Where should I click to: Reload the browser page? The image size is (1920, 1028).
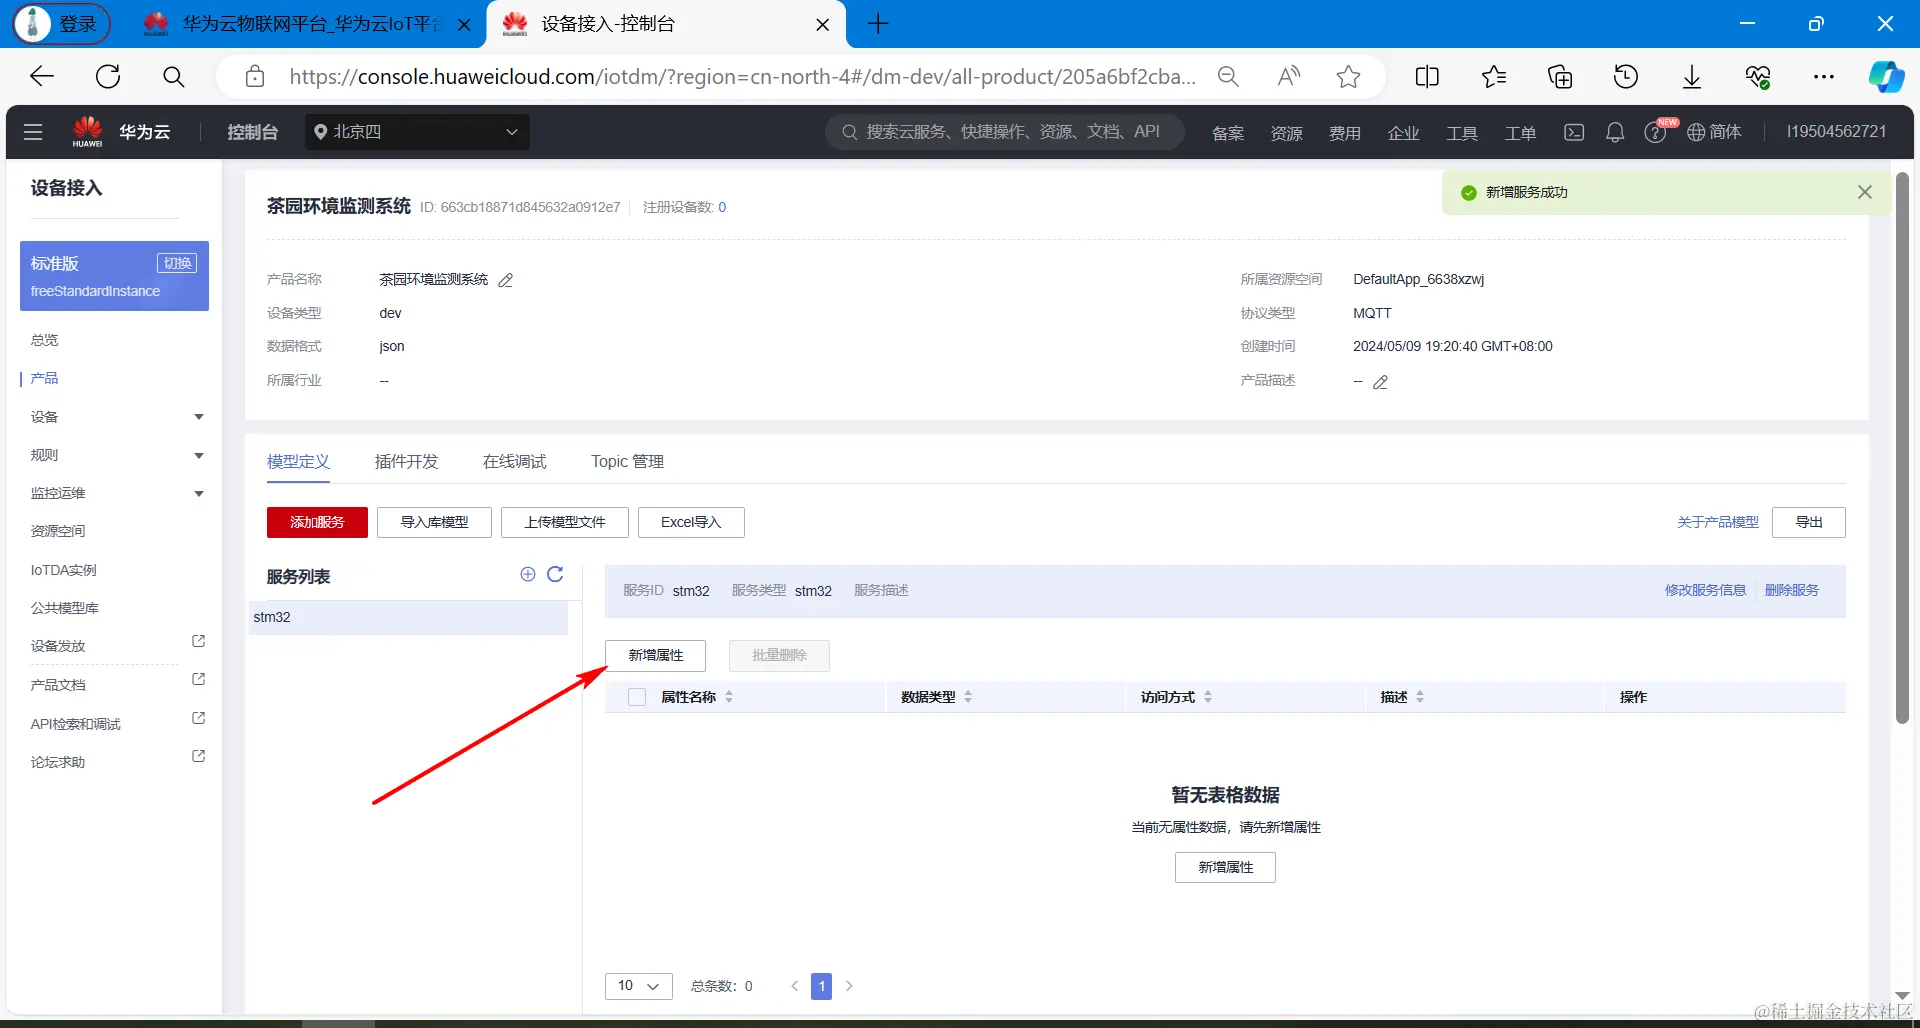coord(108,76)
